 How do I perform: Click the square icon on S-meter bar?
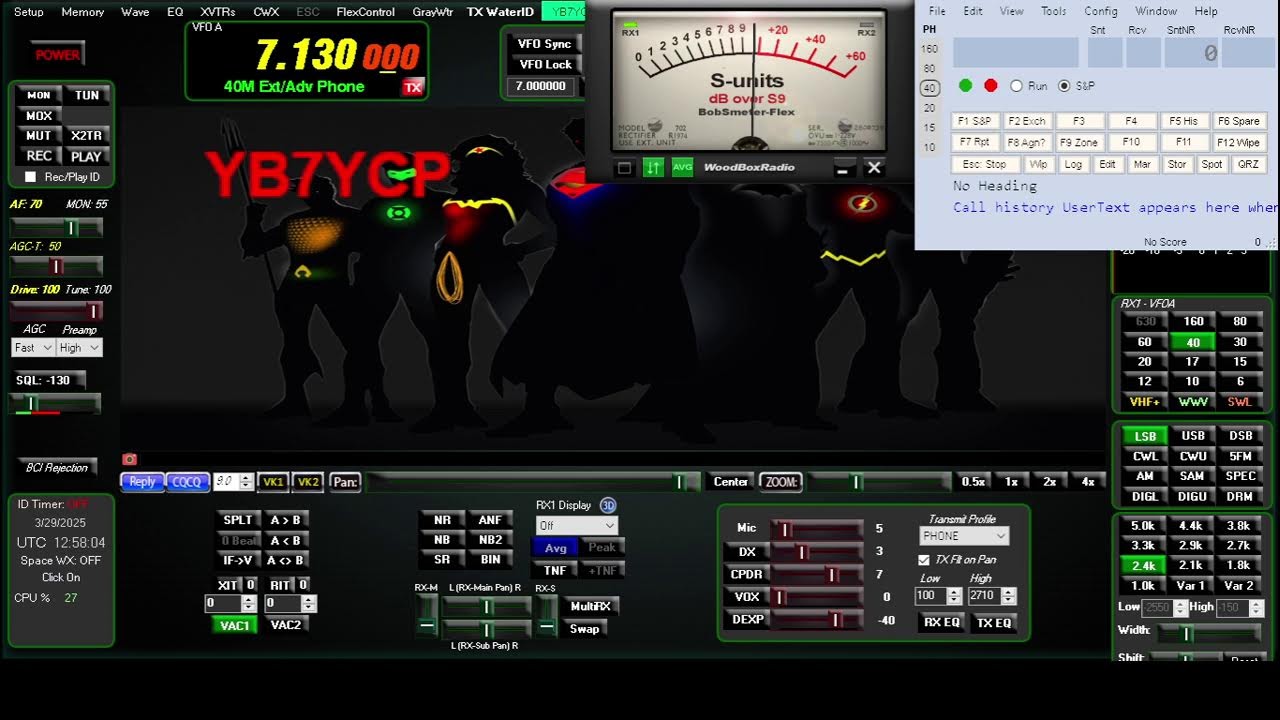pyautogui.click(x=625, y=168)
